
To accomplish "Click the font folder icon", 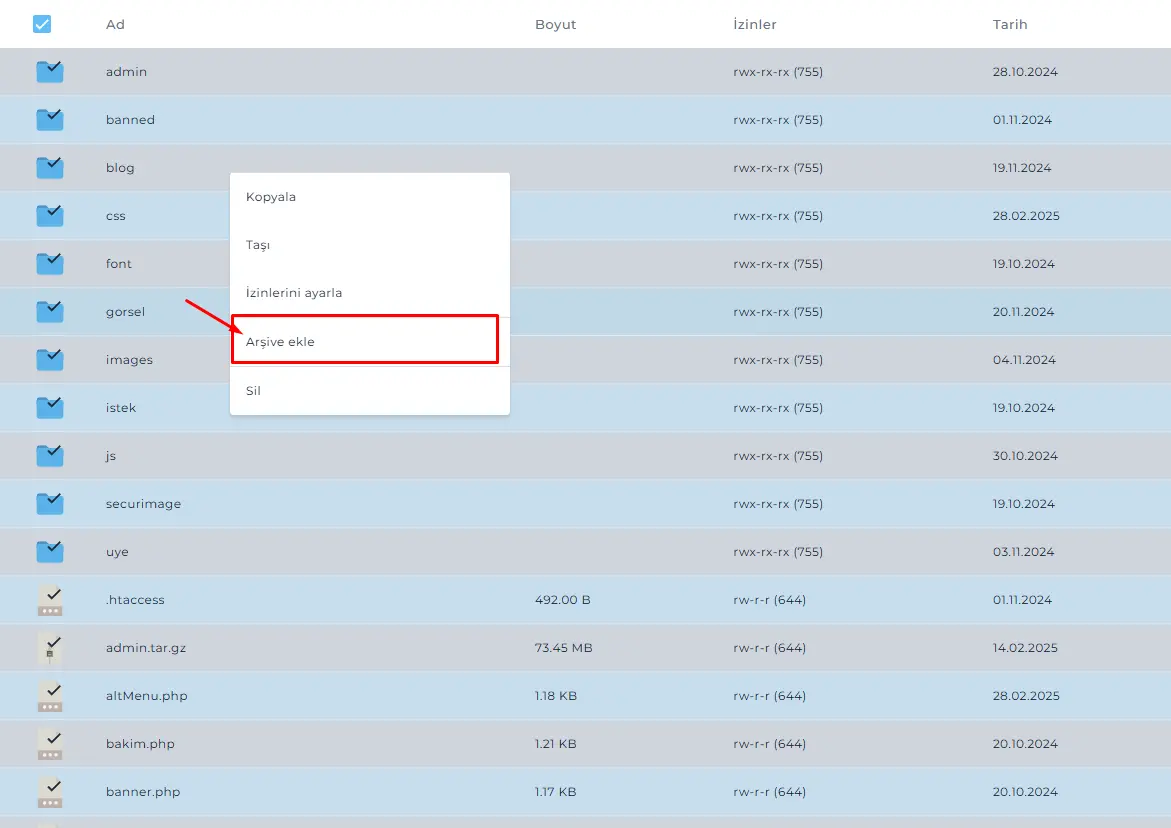I will (x=50, y=264).
